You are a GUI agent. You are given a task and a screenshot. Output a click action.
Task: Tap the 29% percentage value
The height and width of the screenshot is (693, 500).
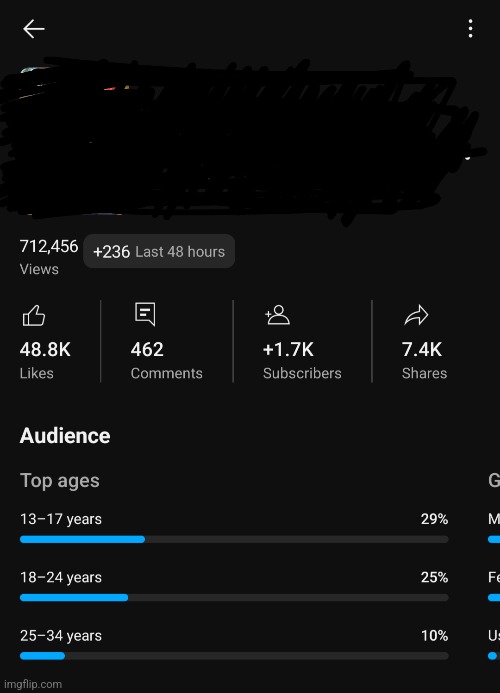[x=434, y=519]
